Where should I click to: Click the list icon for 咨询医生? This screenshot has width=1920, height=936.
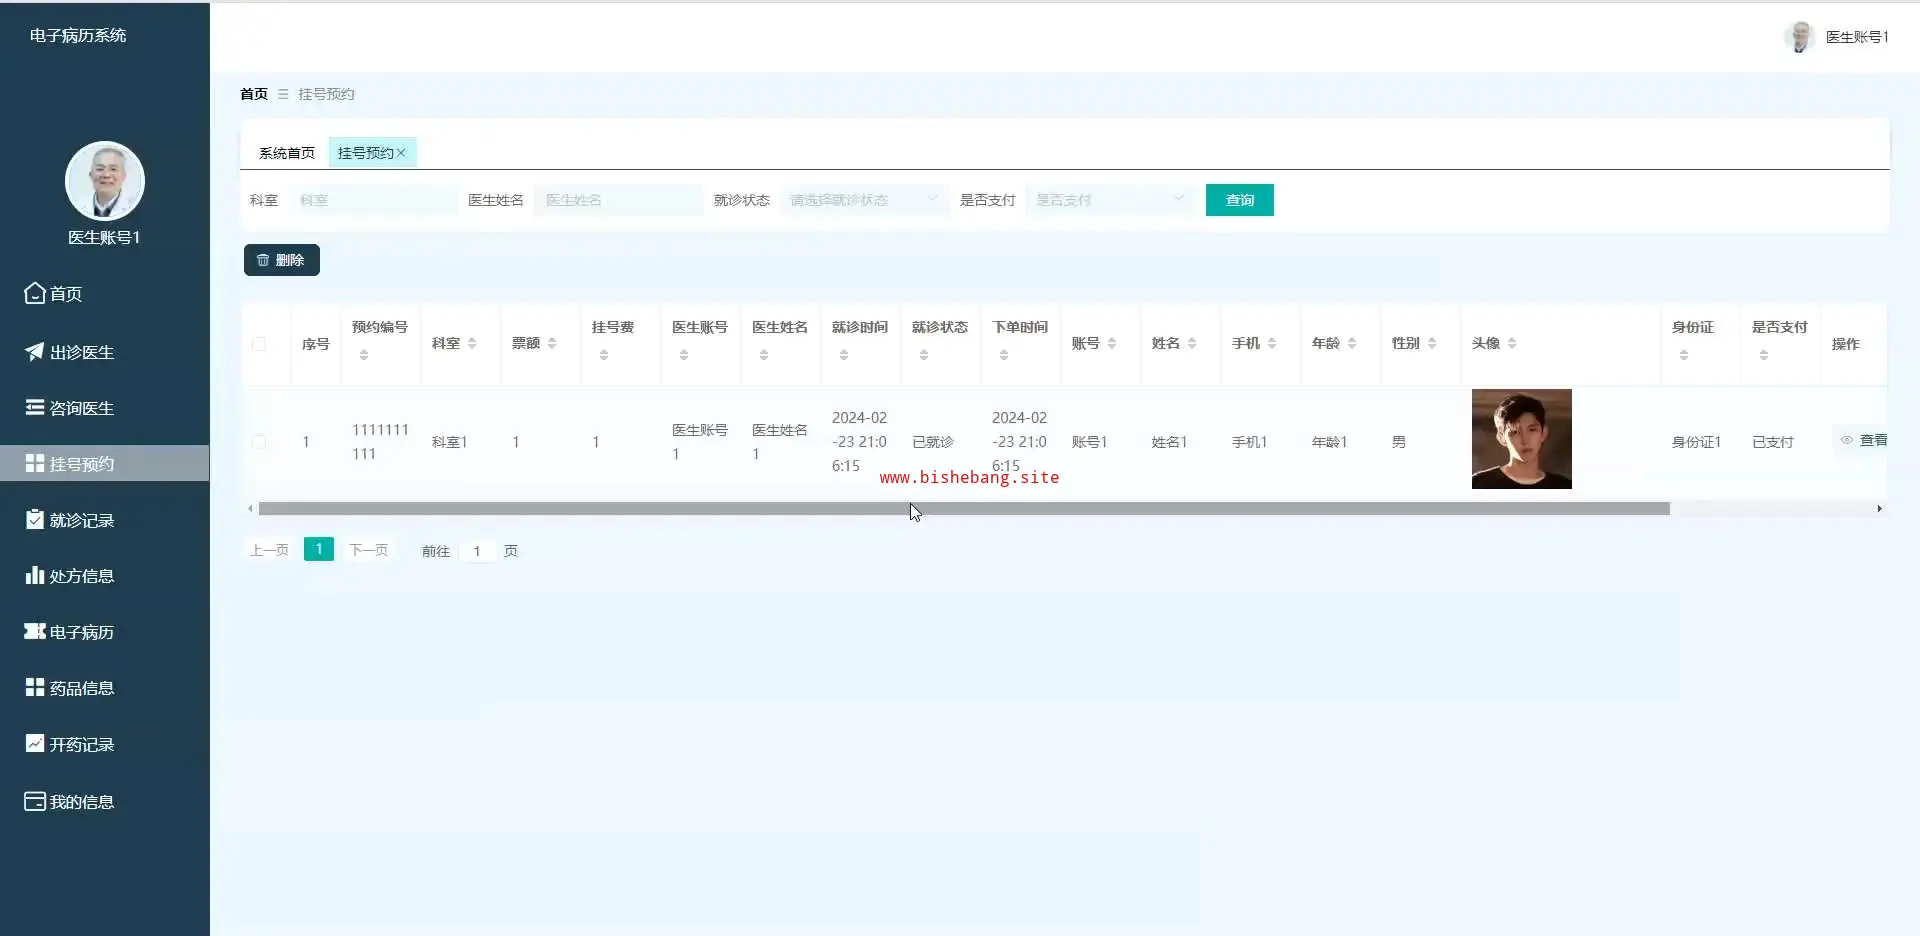[x=35, y=408]
